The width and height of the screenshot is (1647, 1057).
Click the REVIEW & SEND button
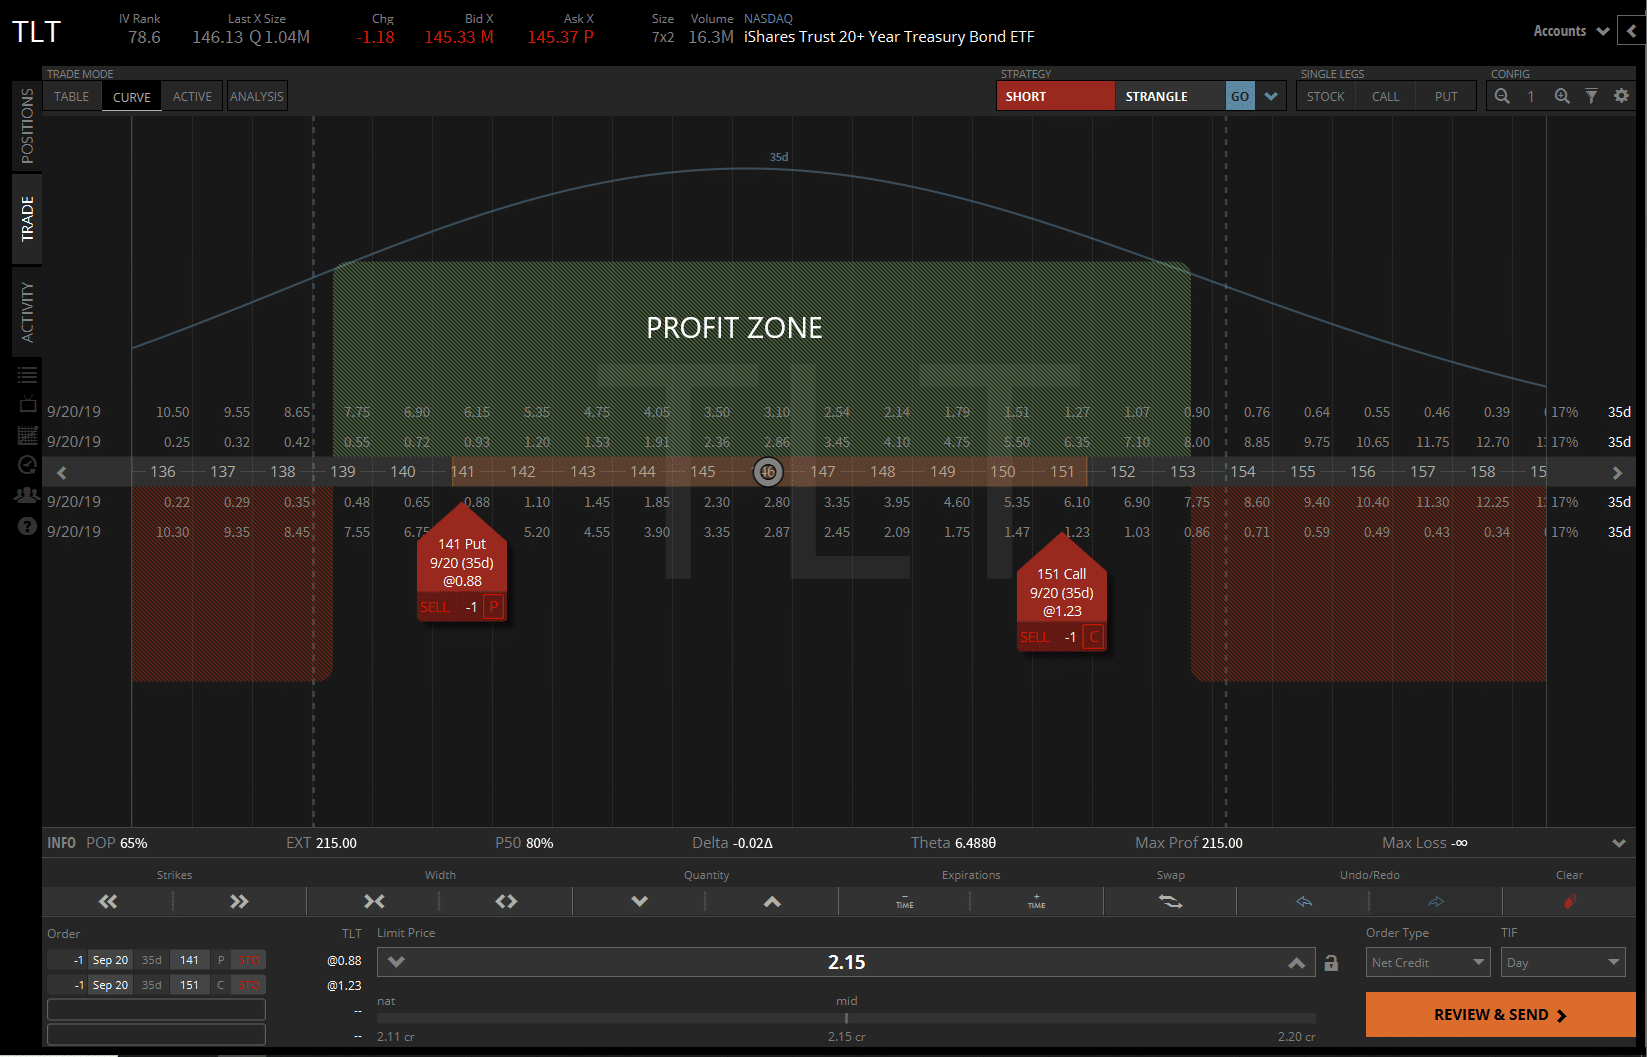1498,1014
